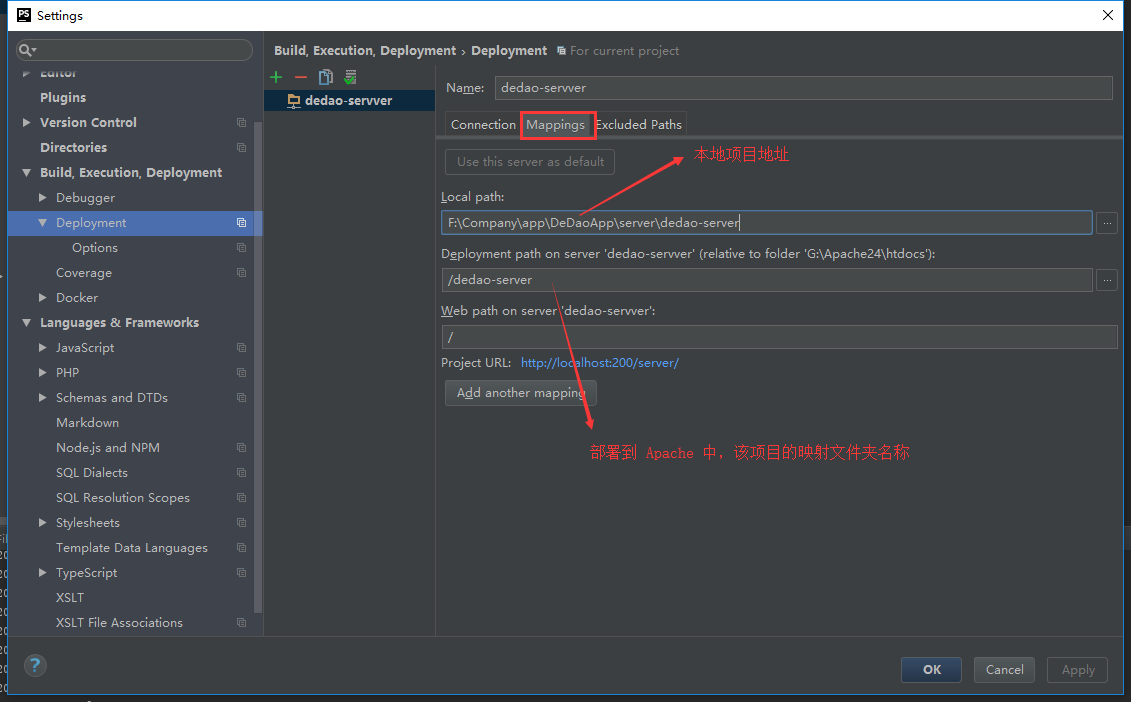Browse for local path with ellipsis button

[x=1106, y=223]
